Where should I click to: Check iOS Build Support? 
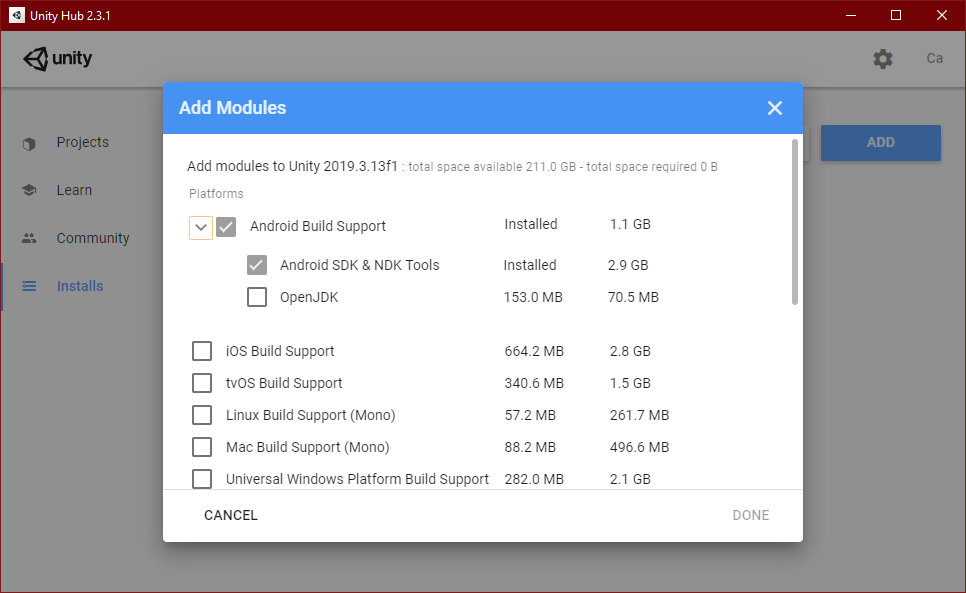[x=202, y=351]
